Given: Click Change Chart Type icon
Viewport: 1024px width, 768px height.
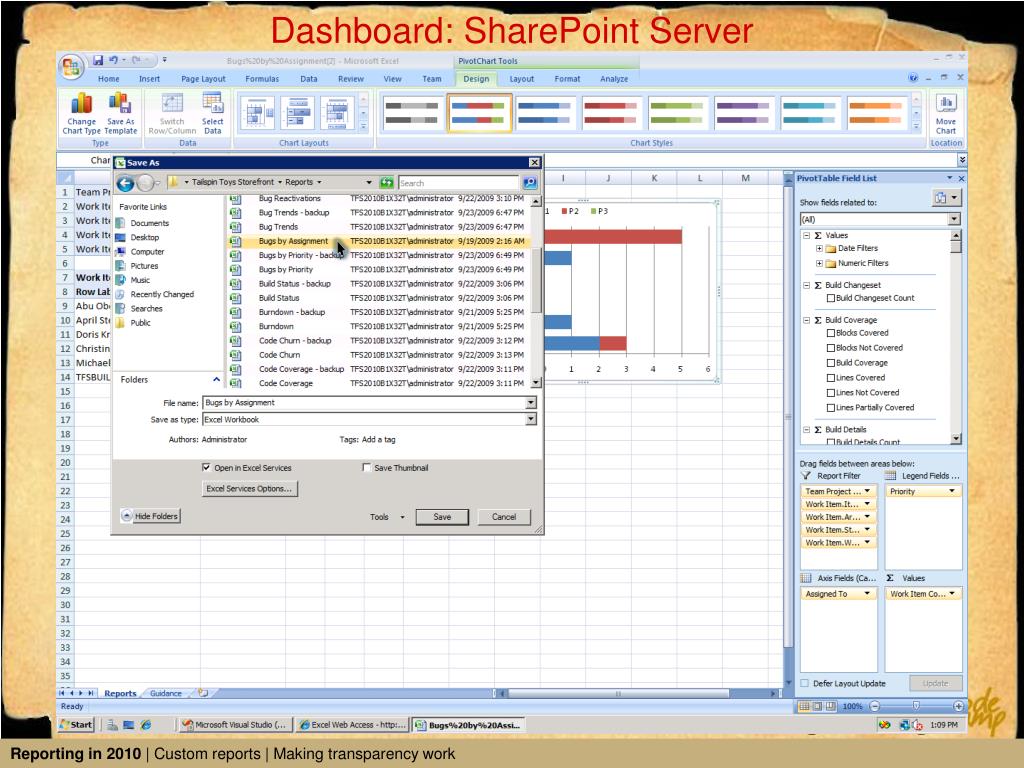Looking at the screenshot, I should tap(82, 103).
